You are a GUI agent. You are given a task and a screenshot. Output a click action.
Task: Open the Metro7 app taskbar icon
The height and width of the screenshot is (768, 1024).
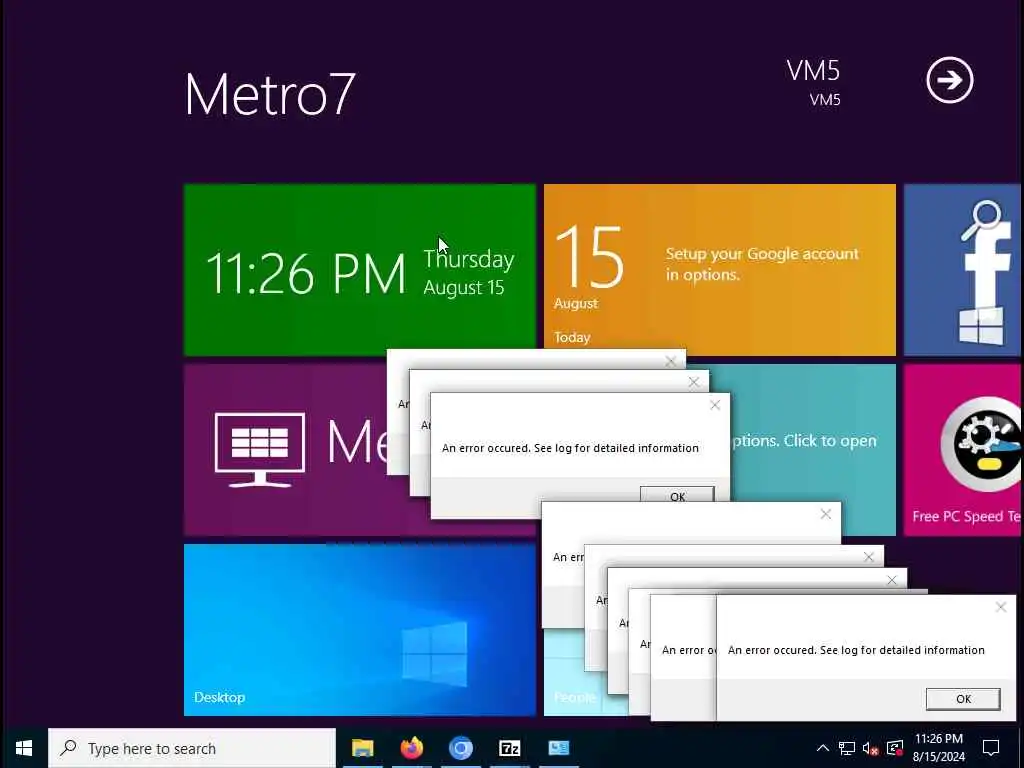(x=558, y=748)
